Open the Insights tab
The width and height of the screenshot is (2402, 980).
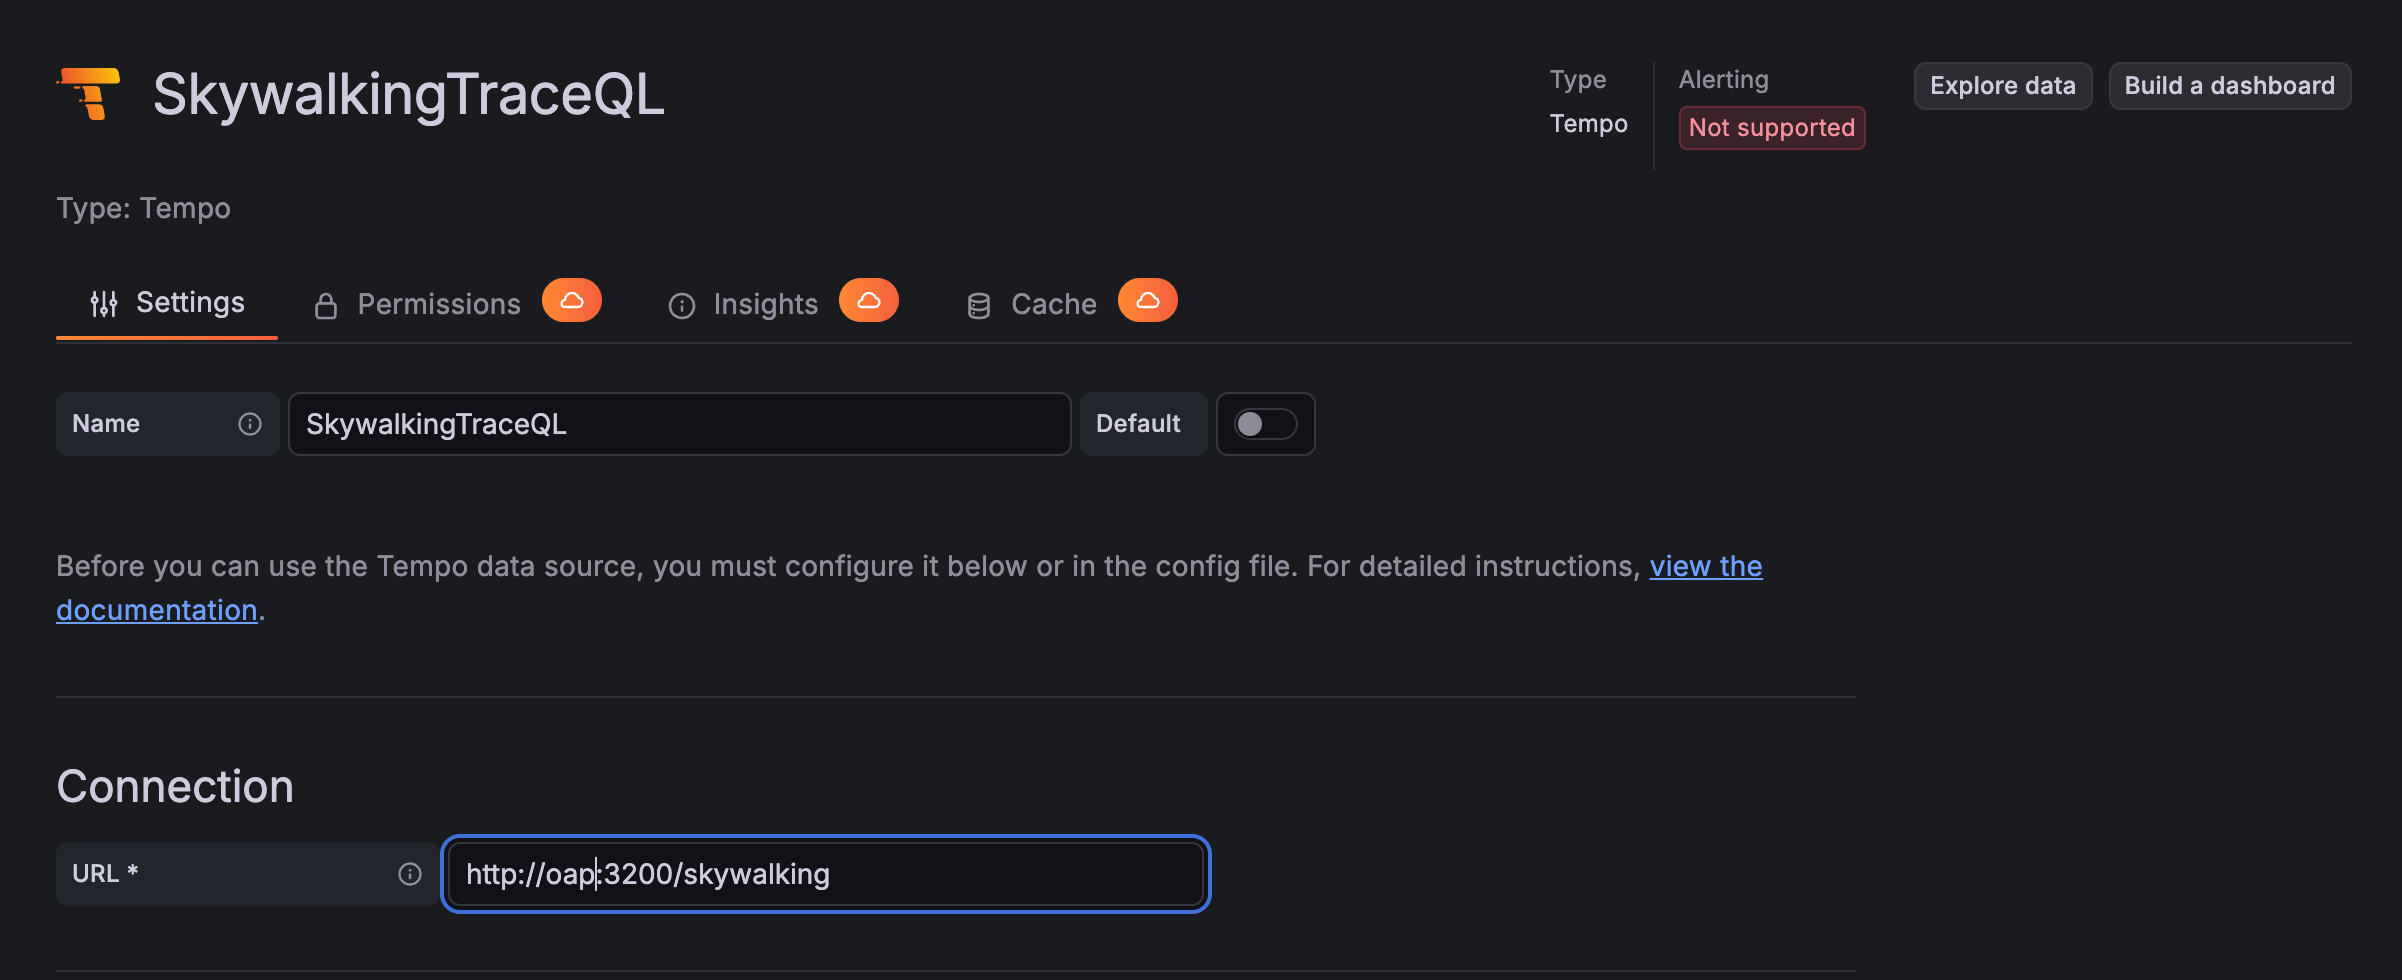pyautogui.click(x=765, y=303)
